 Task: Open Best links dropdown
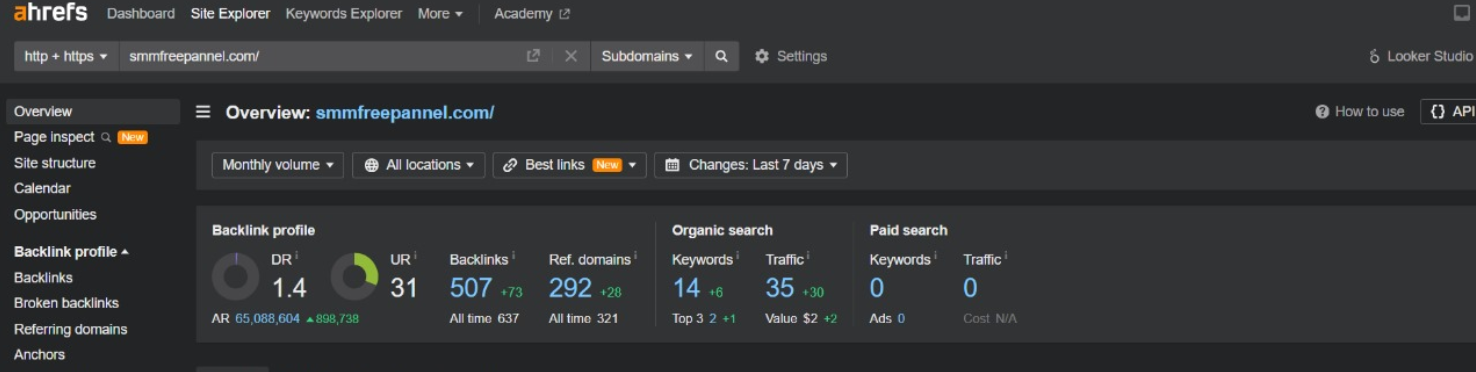[x=570, y=165]
